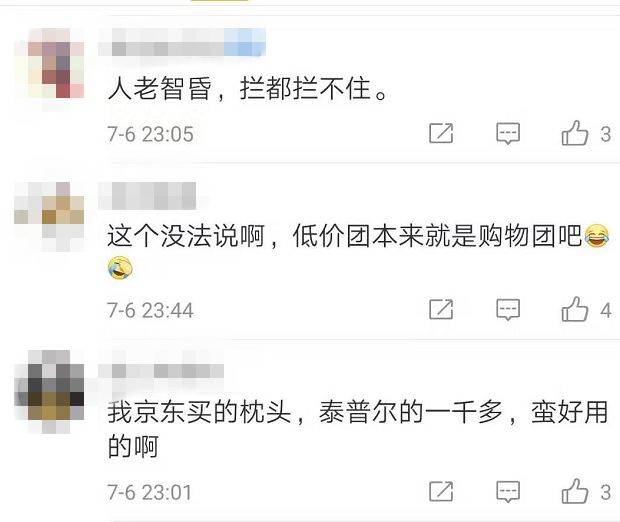Repost the 京东买的枕头 comment
This screenshot has height=522, width=620.
(x=441, y=491)
